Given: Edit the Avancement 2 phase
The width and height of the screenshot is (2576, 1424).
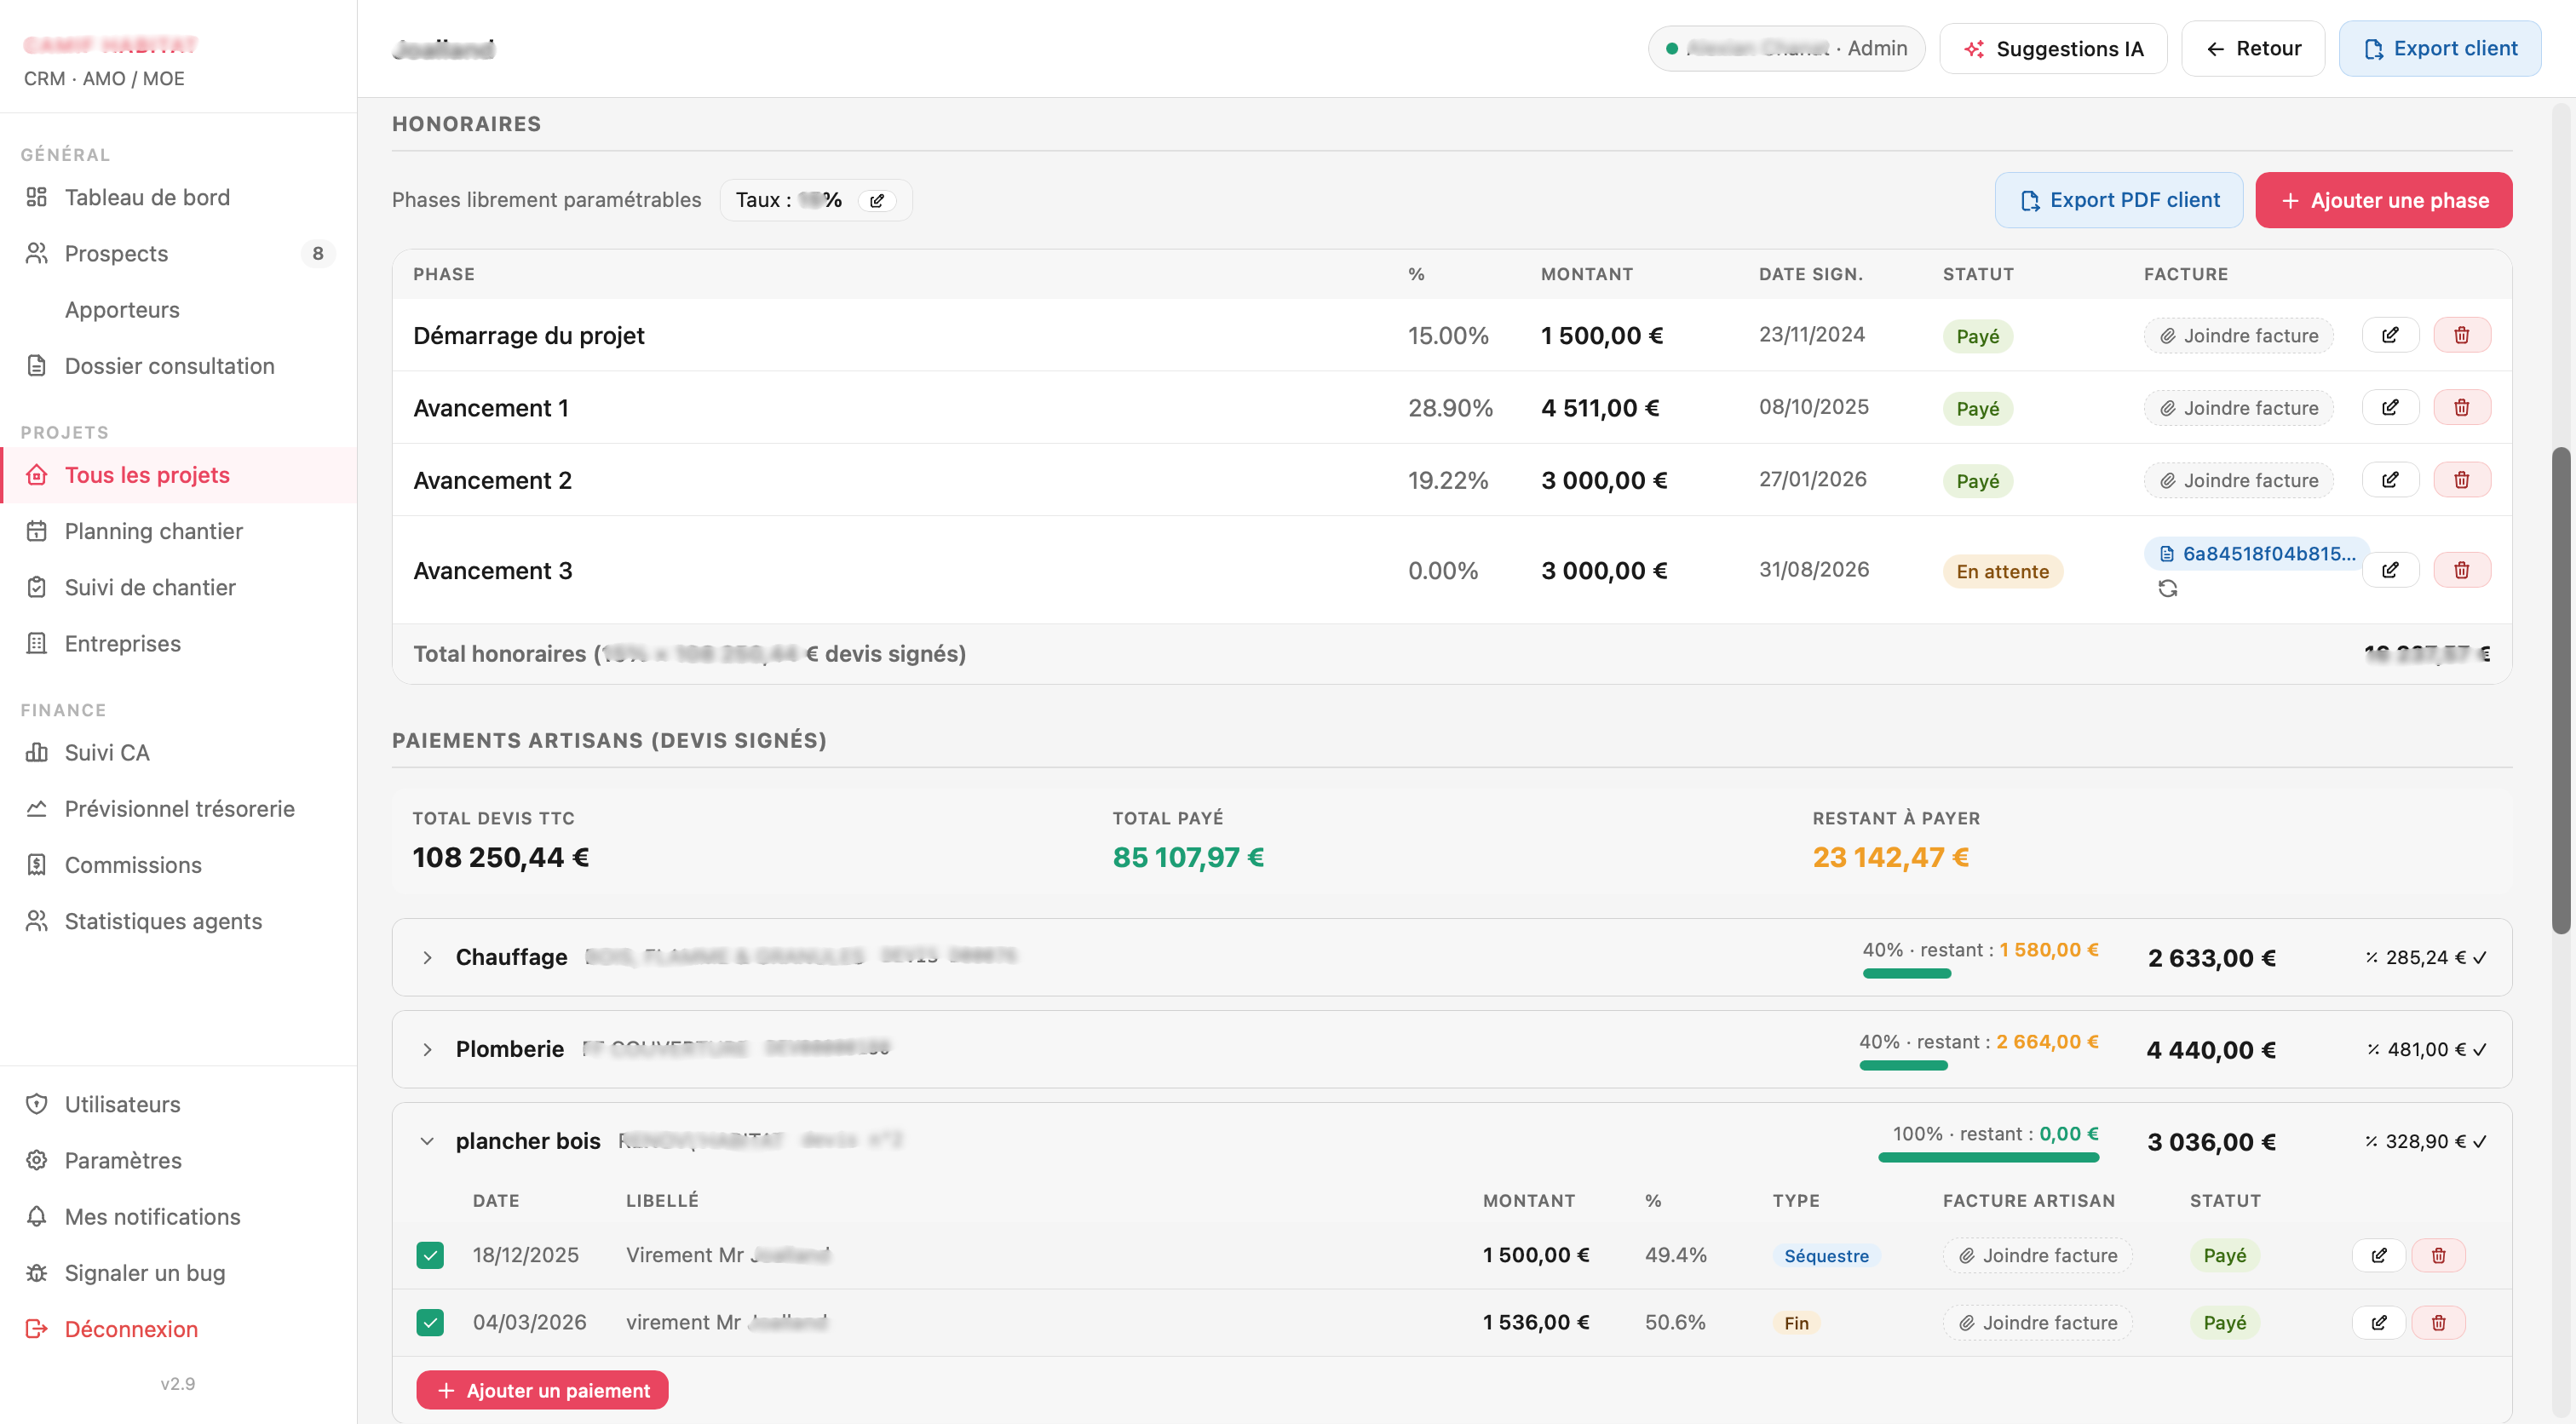Looking at the screenshot, I should [x=2390, y=480].
